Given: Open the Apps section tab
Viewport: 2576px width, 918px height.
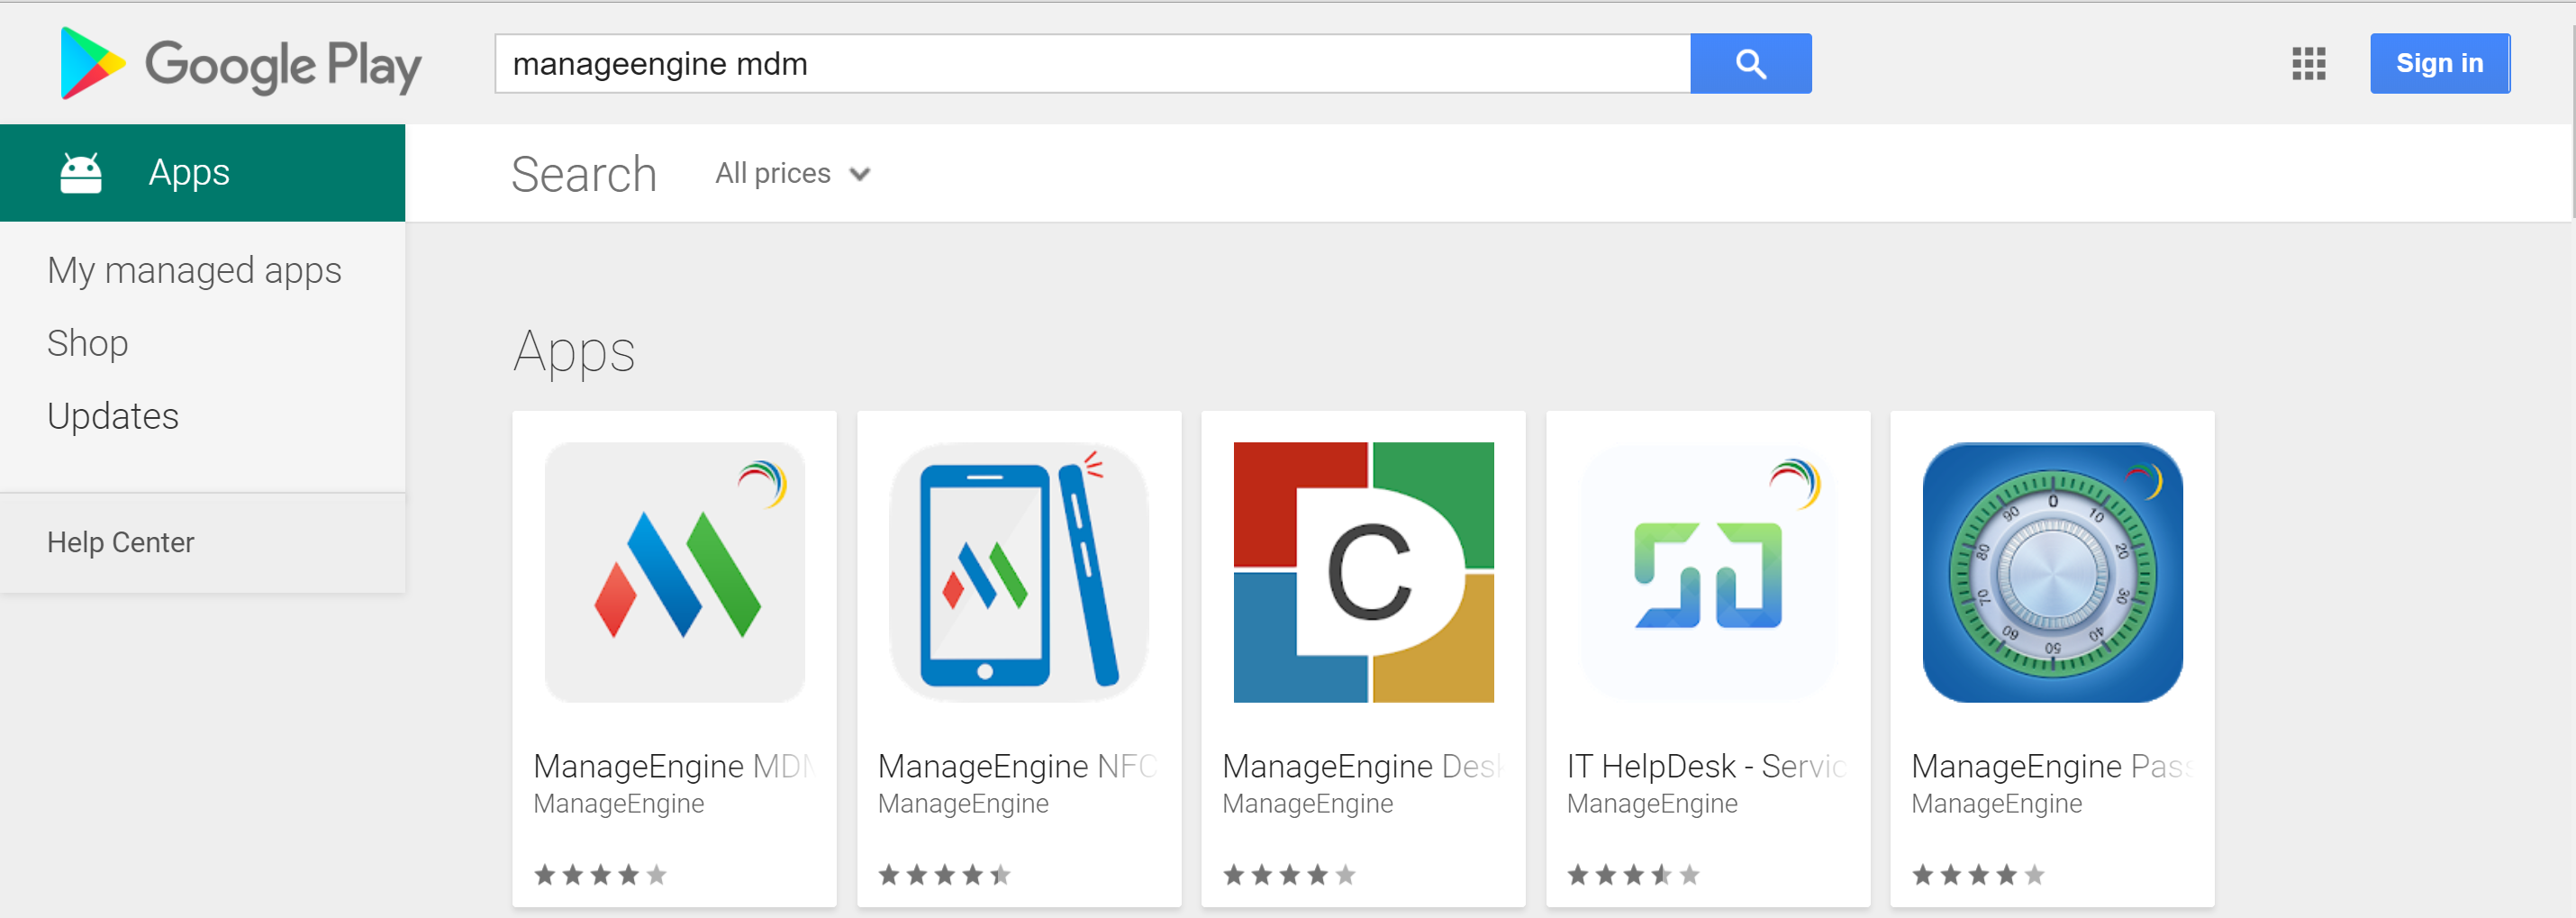Looking at the screenshot, I should pos(189,173).
